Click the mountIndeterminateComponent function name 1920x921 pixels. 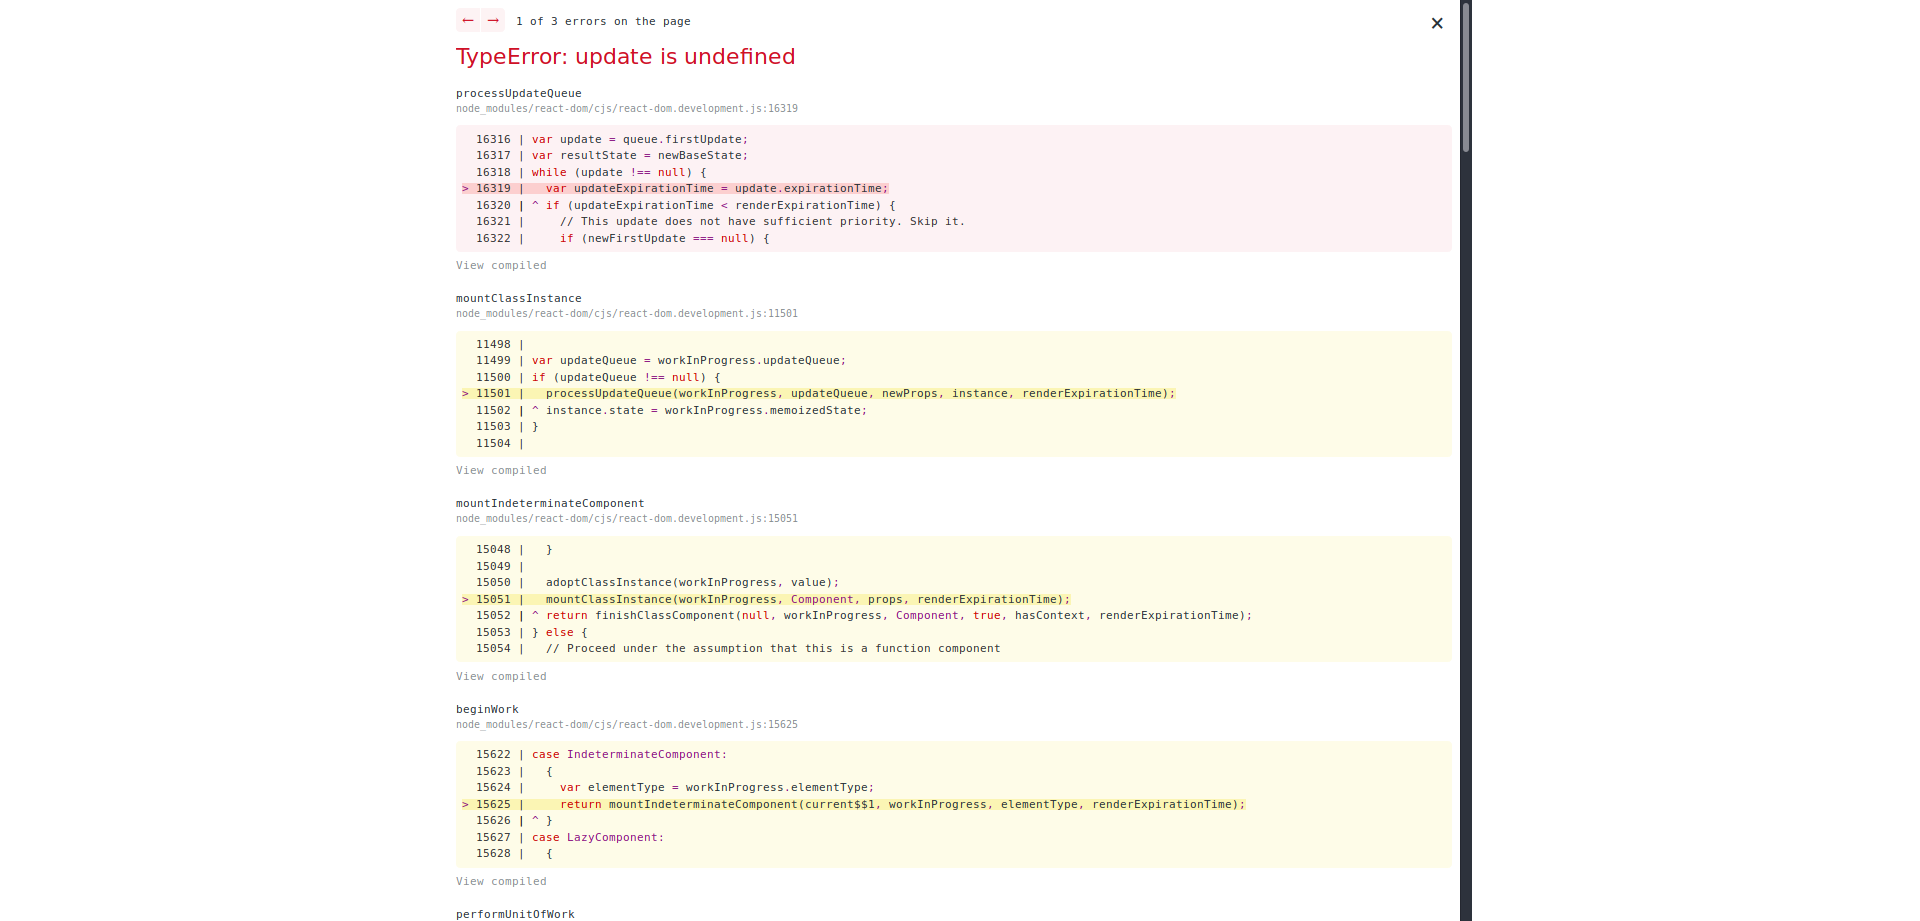(550, 504)
